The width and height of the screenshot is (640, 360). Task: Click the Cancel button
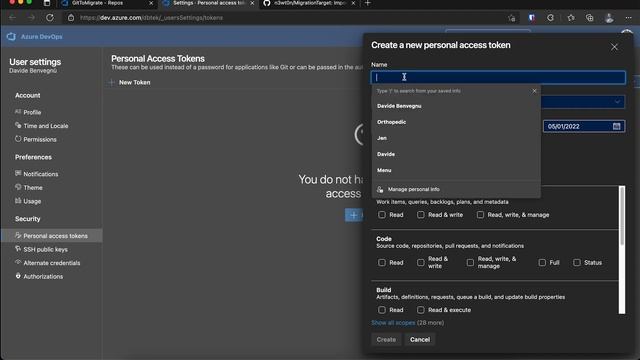click(420, 340)
